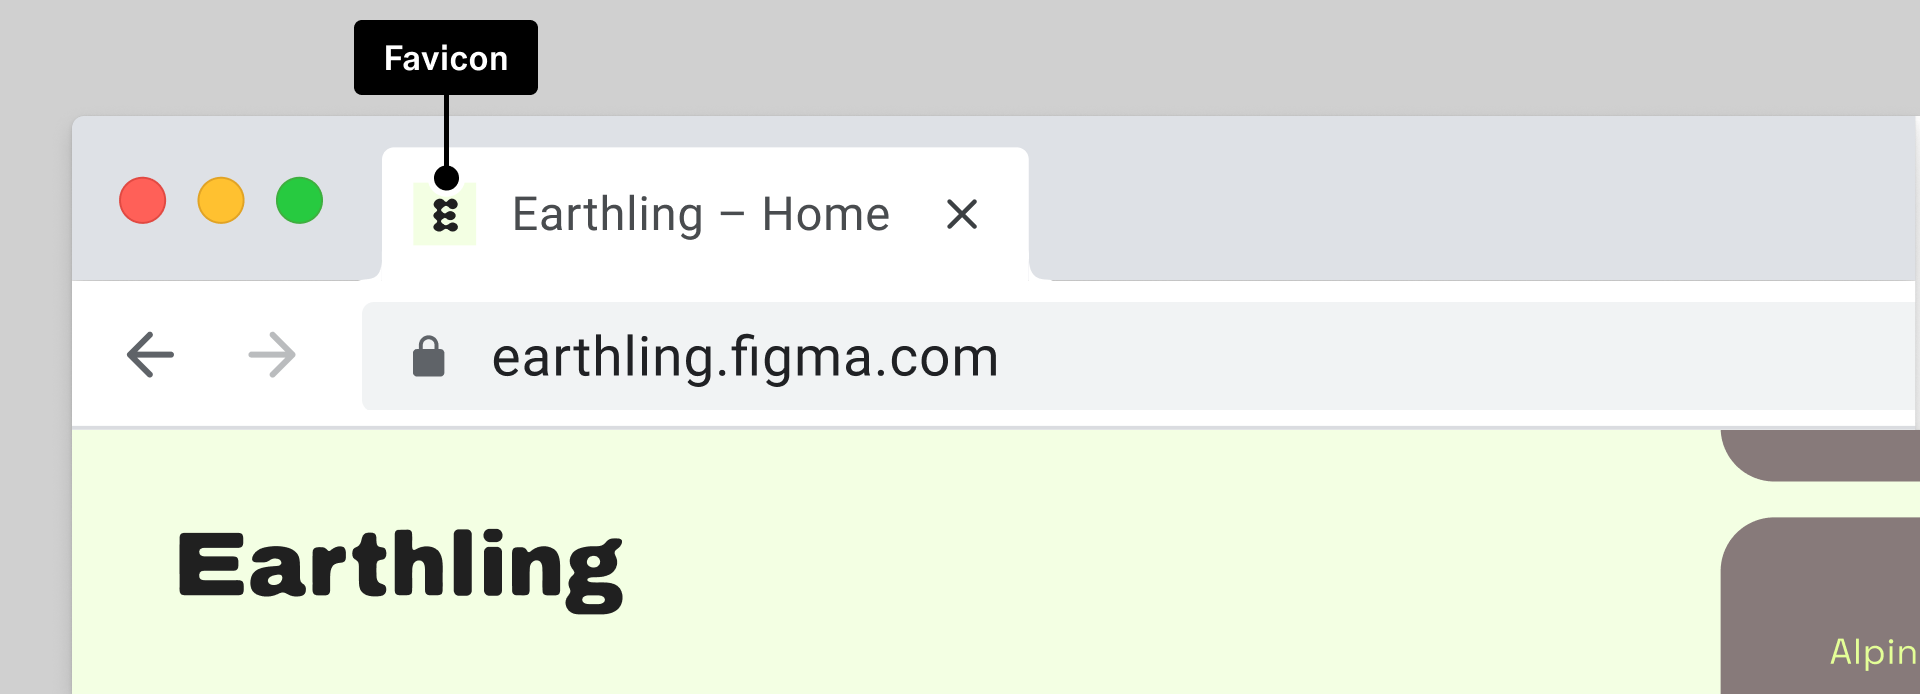Select the "Earthling – Home" tab title

click(x=700, y=214)
